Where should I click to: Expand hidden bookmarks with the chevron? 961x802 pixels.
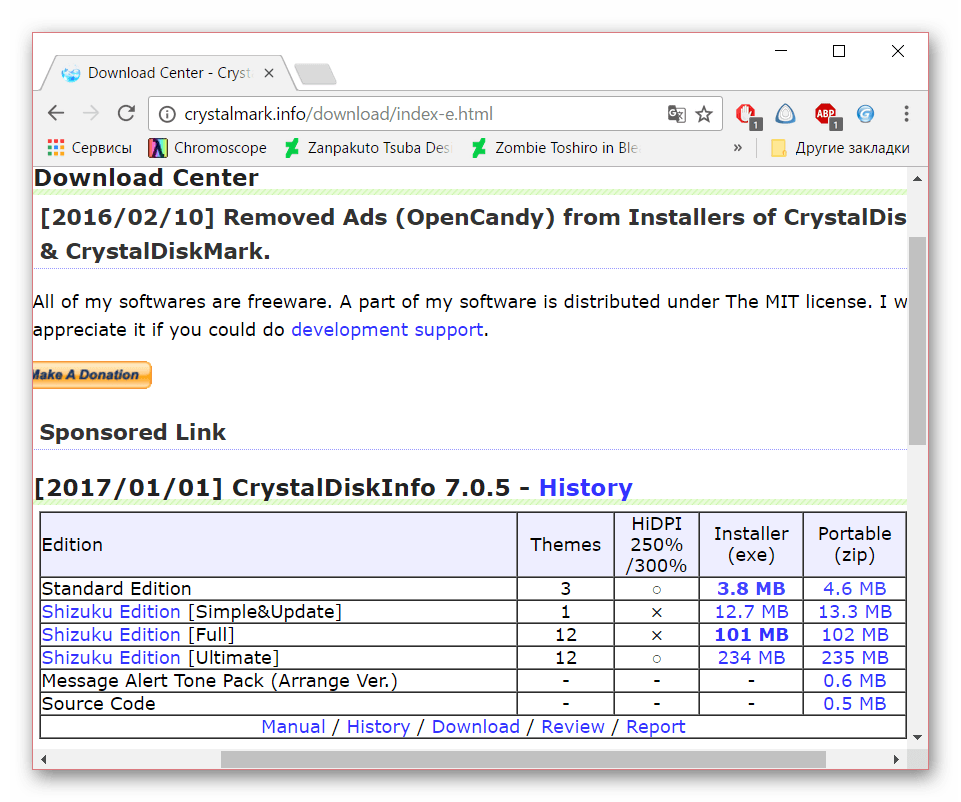(737, 148)
